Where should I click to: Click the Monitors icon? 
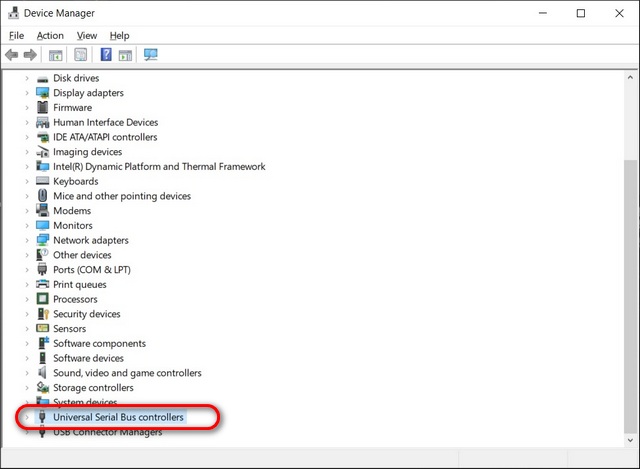[42, 225]
